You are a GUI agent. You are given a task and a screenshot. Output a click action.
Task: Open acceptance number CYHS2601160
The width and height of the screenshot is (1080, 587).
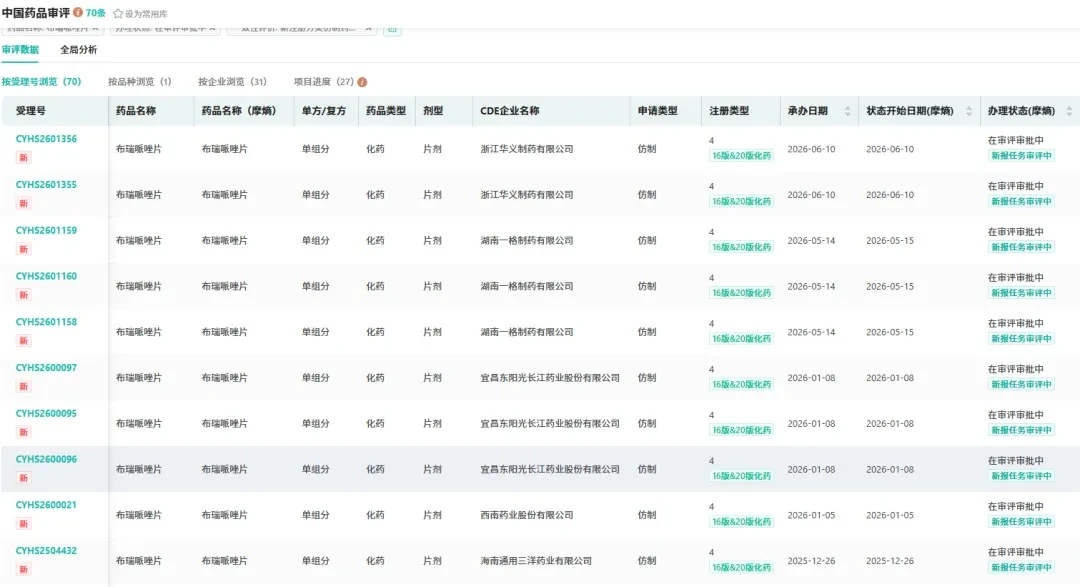[46, 276]
